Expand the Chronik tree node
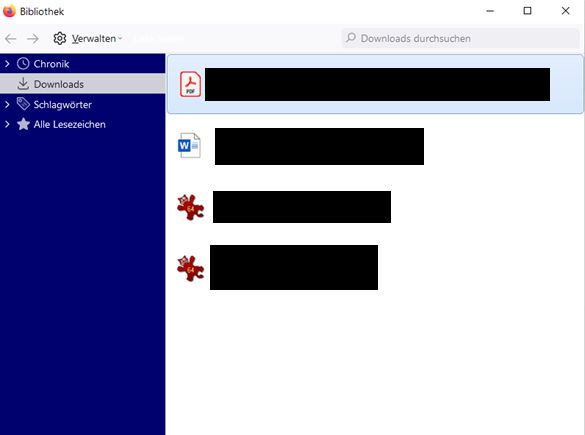The width and height of the screenshot is (585, 435). (x=7, y=64)
